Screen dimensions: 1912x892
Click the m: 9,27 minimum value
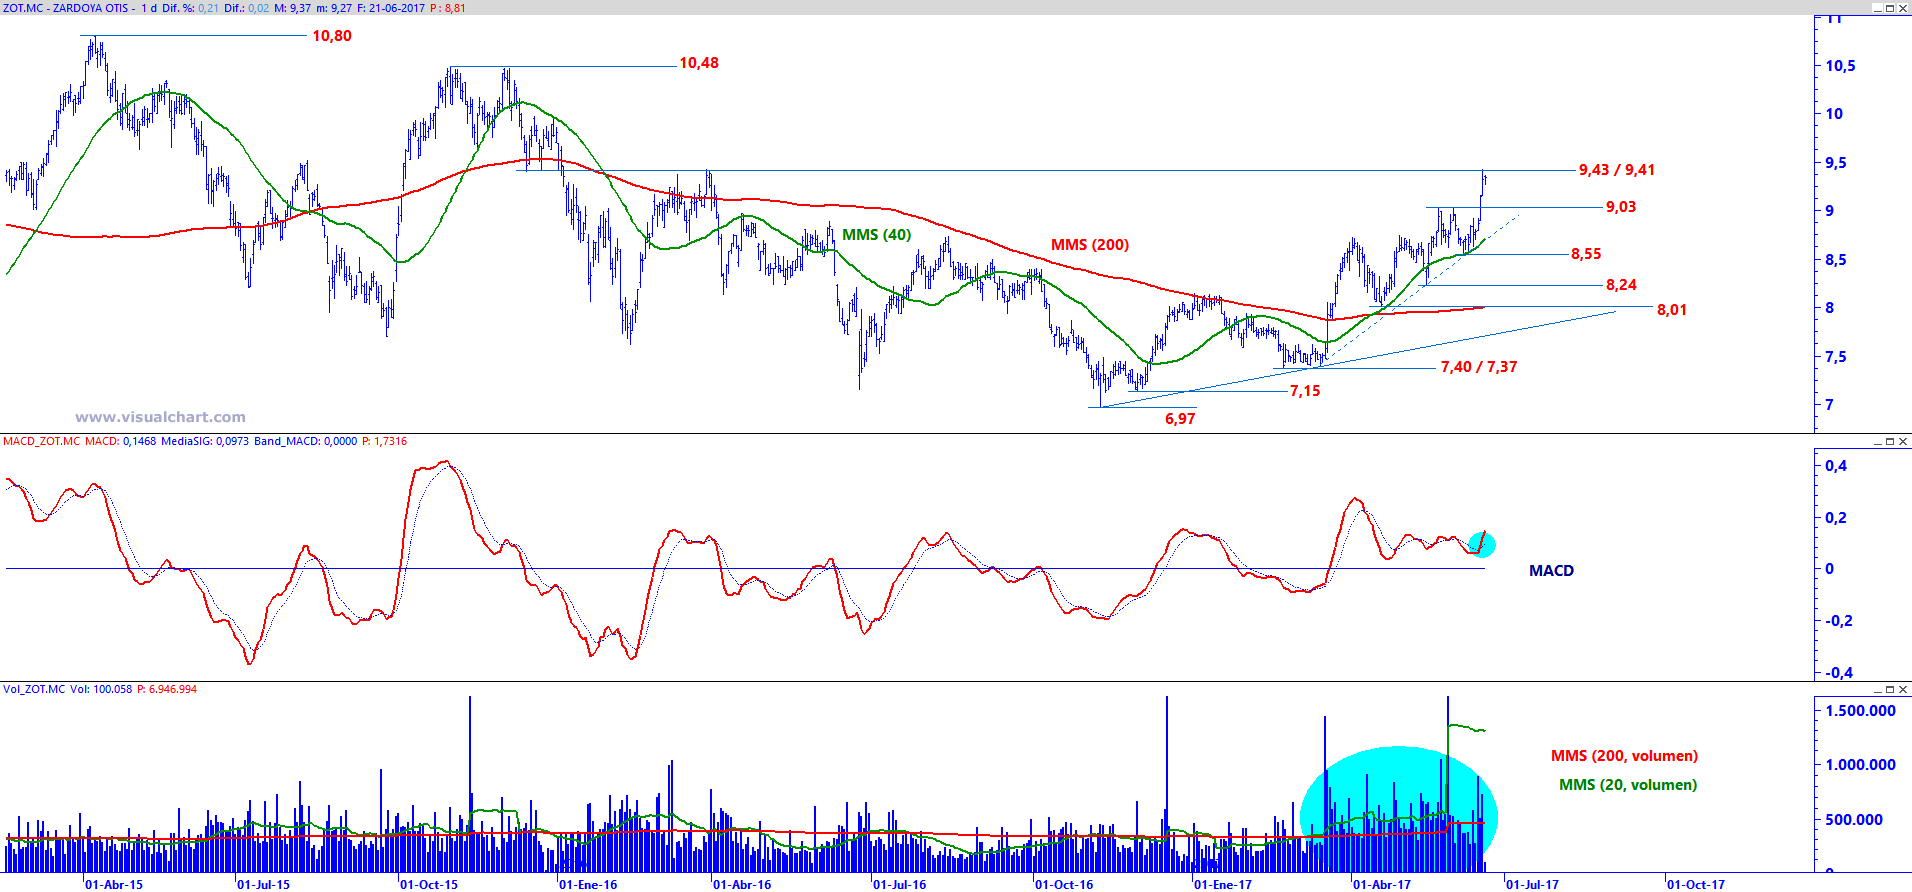pos(334,8)
